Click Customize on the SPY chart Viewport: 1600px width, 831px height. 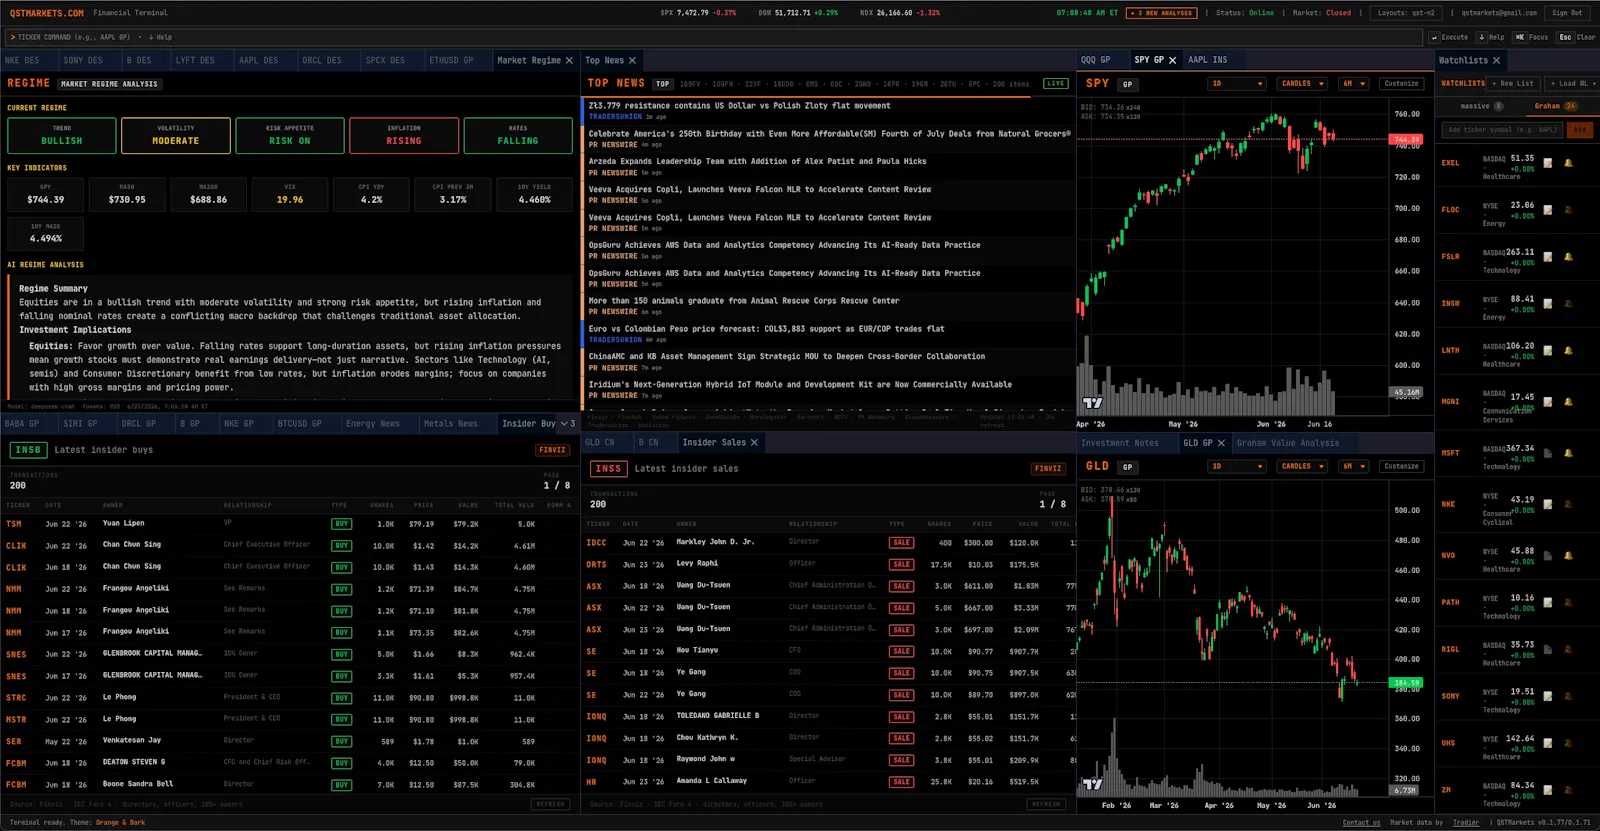1401,84
